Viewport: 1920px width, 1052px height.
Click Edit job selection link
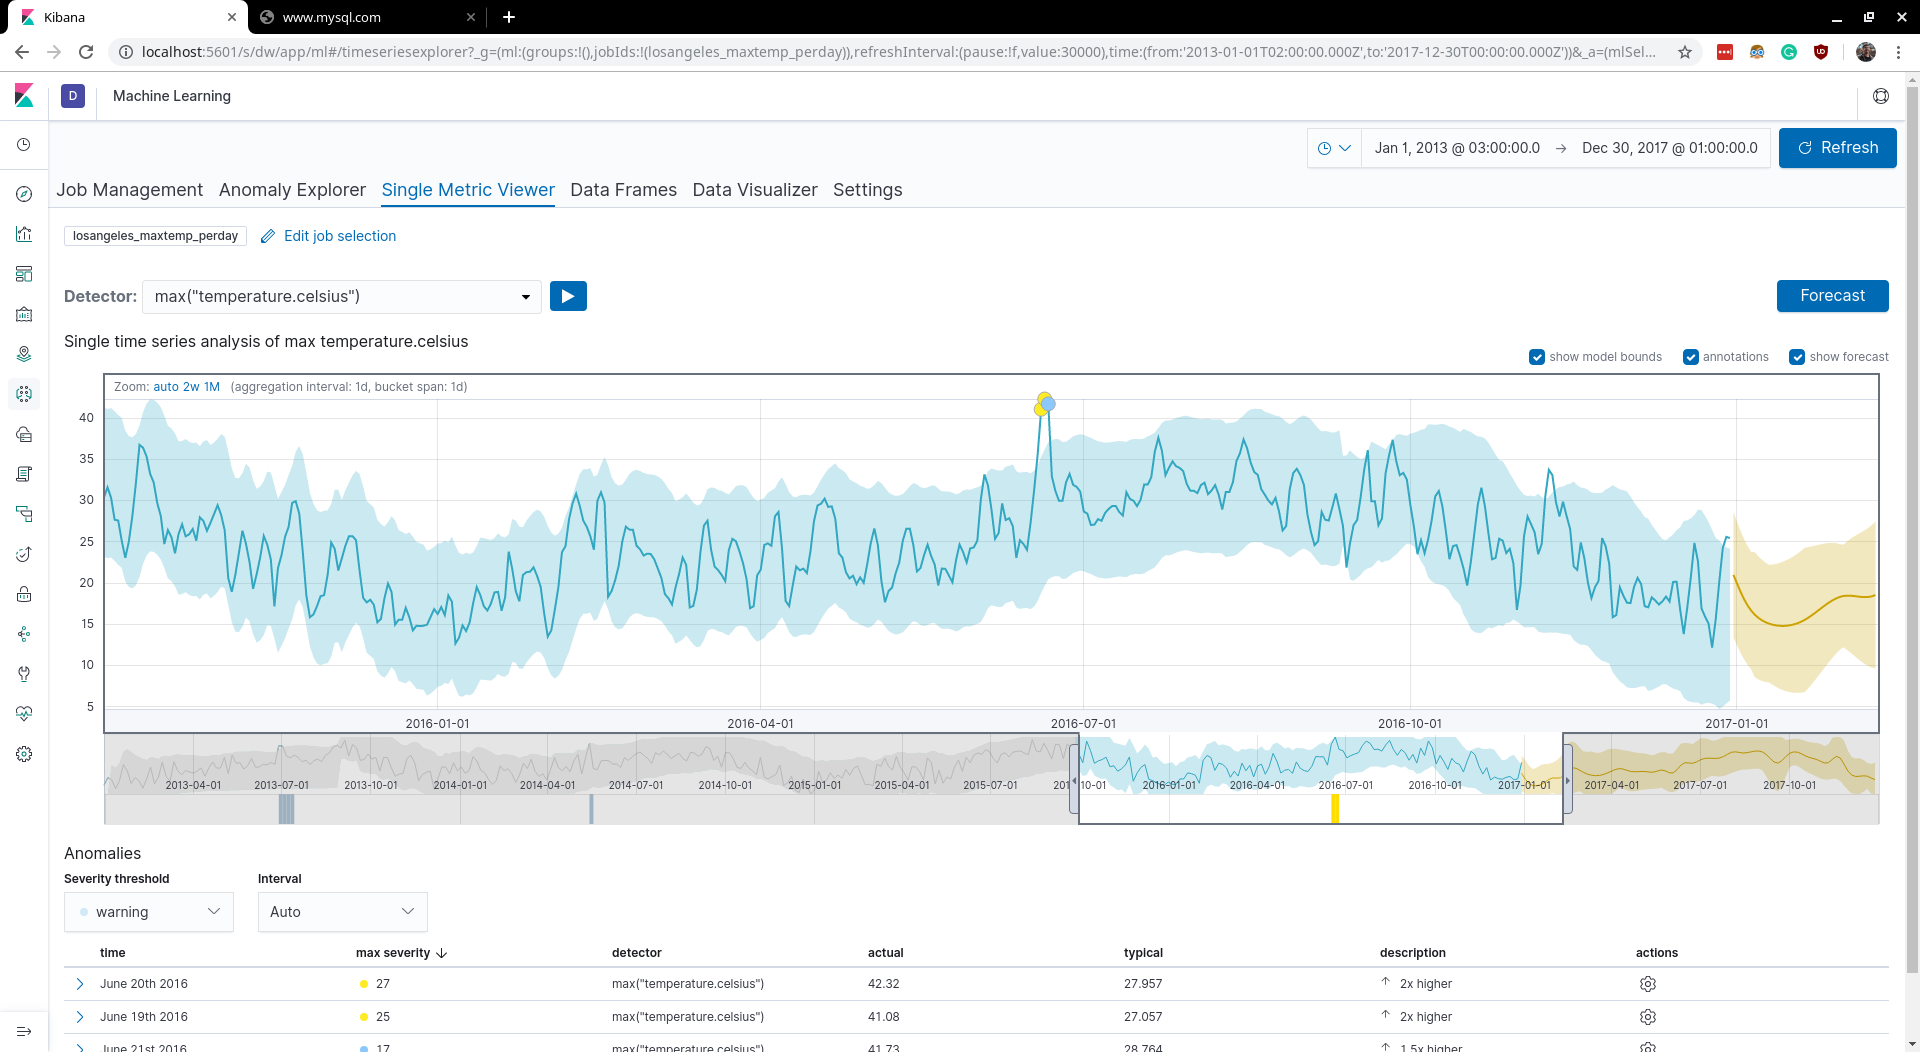pos(328,236)
